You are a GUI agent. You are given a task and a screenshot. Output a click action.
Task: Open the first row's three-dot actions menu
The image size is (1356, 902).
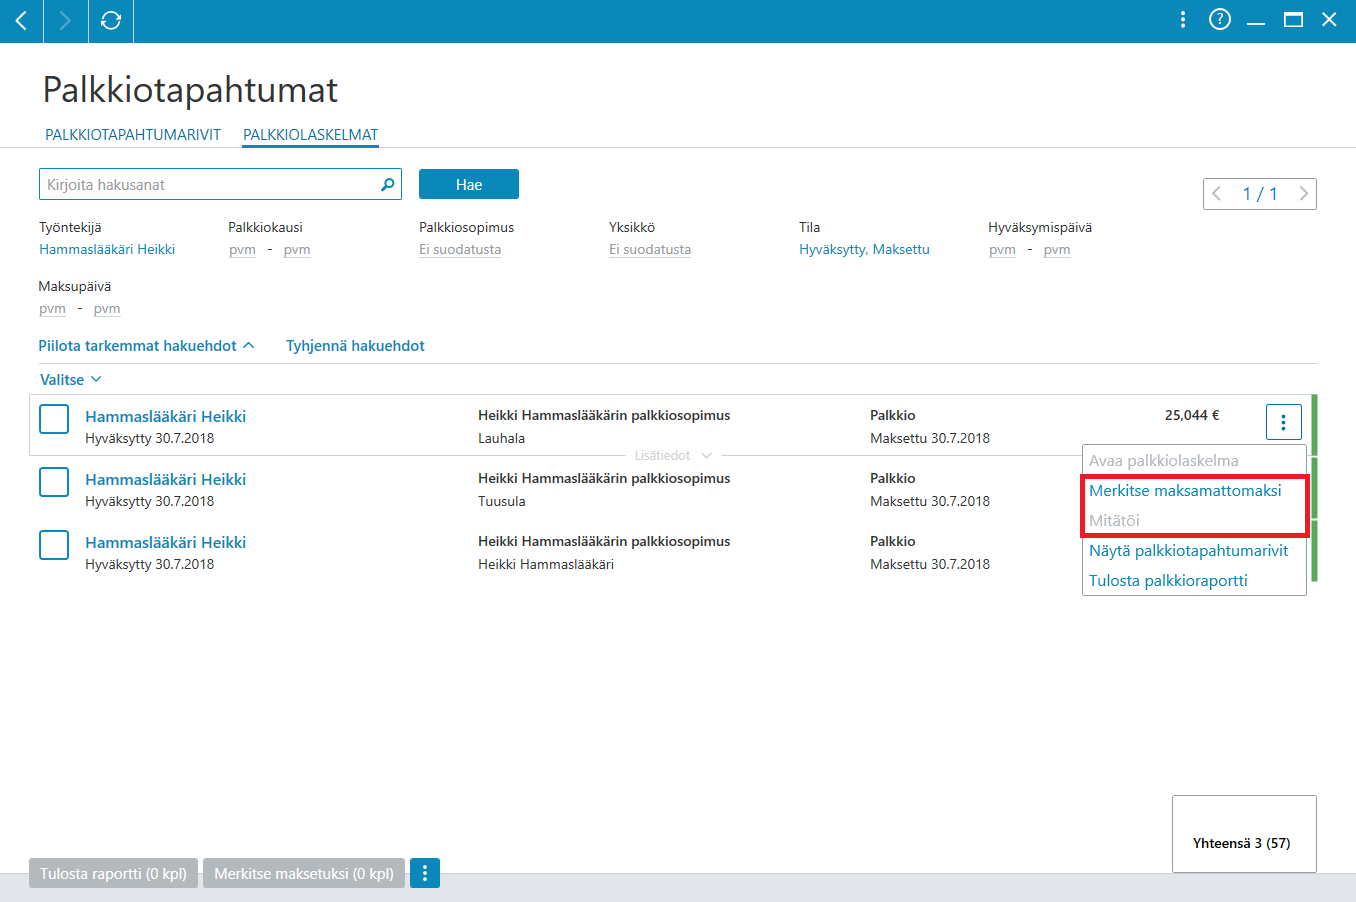point(1283,422)
